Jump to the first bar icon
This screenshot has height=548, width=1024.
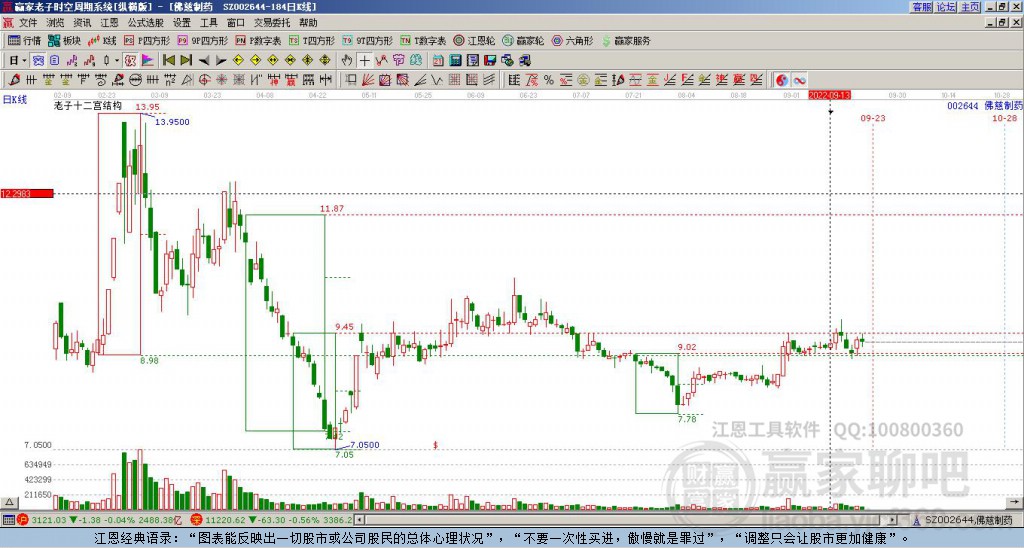coord(169,61)
